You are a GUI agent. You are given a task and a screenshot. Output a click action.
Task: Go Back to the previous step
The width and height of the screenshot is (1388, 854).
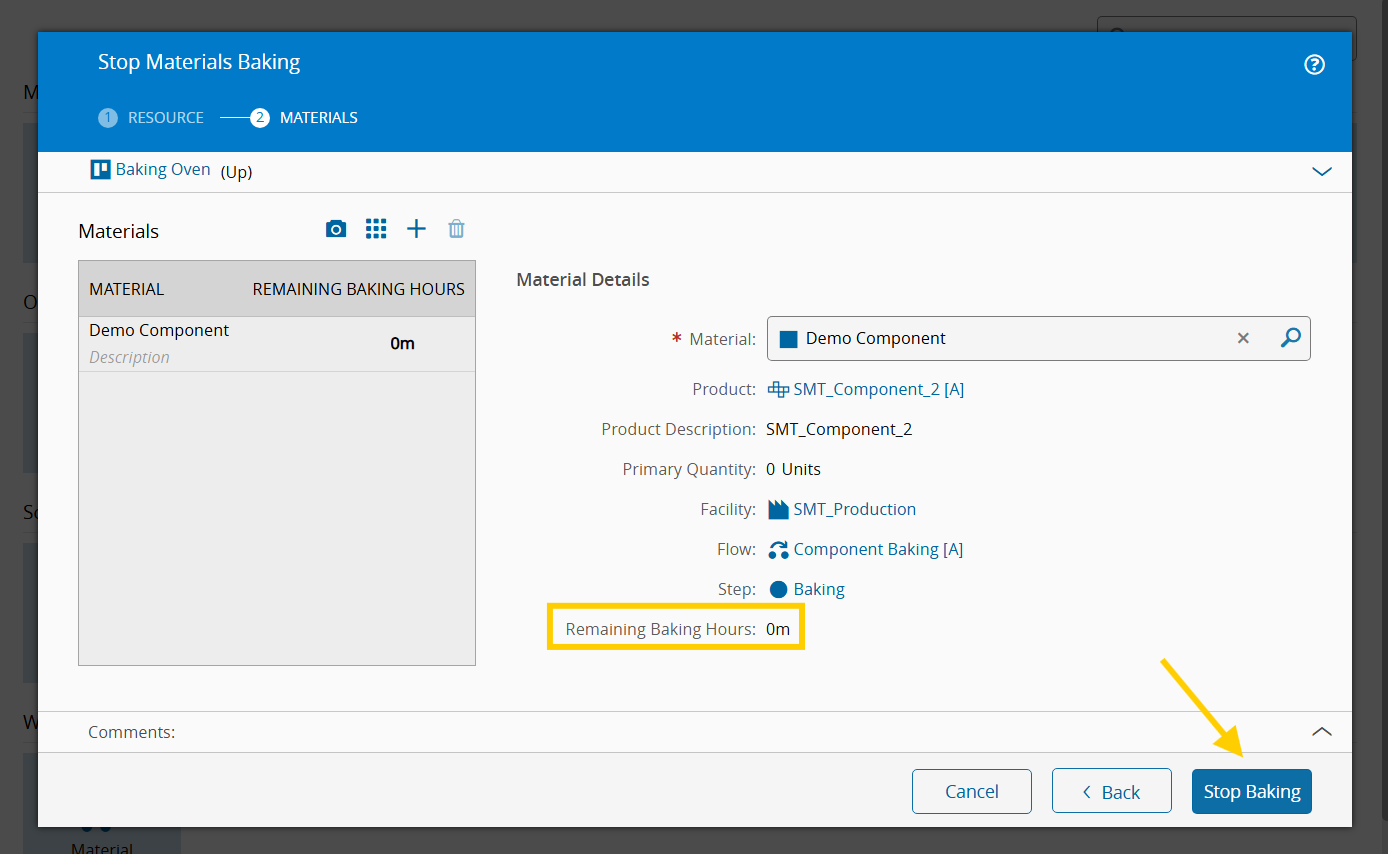pyautogui.click(x=1111, y=792)
